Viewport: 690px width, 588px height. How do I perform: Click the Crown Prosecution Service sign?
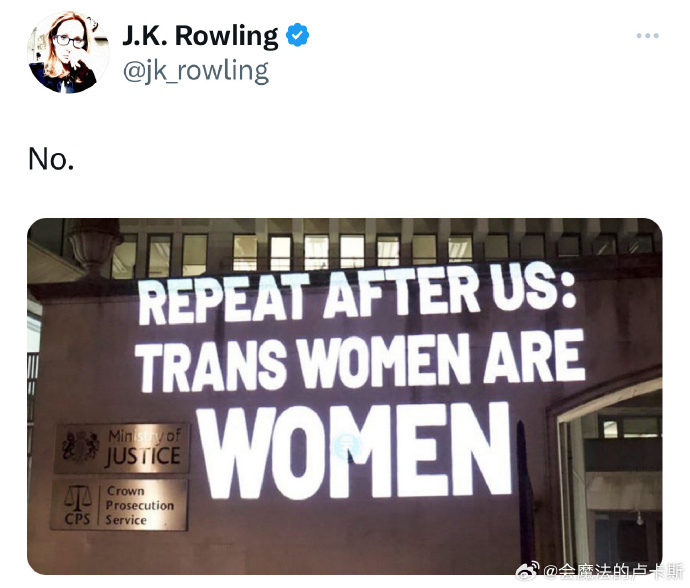tap(119, 505)
